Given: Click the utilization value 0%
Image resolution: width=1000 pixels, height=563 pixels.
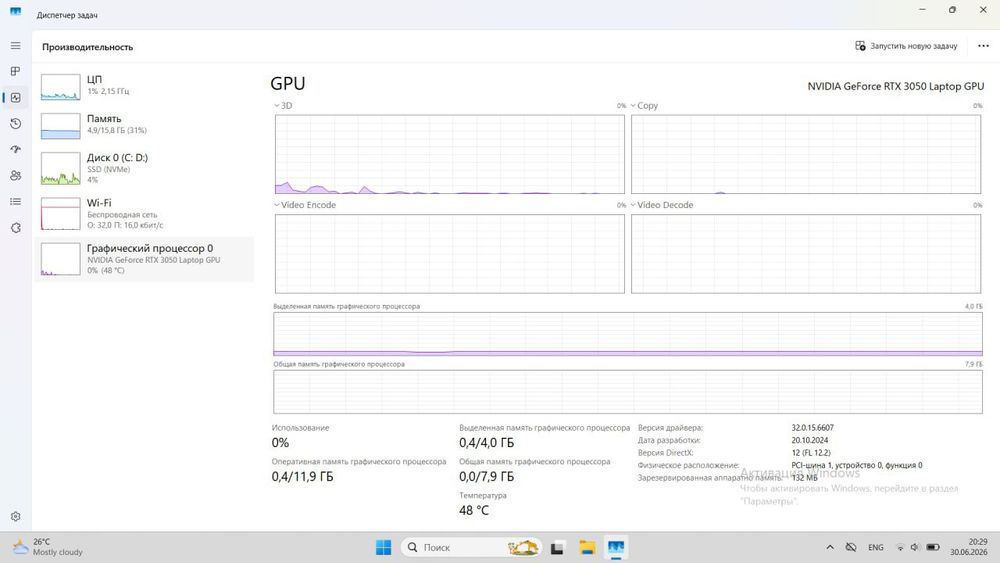Looking at the screenshot, I should (x=280, y=442).
